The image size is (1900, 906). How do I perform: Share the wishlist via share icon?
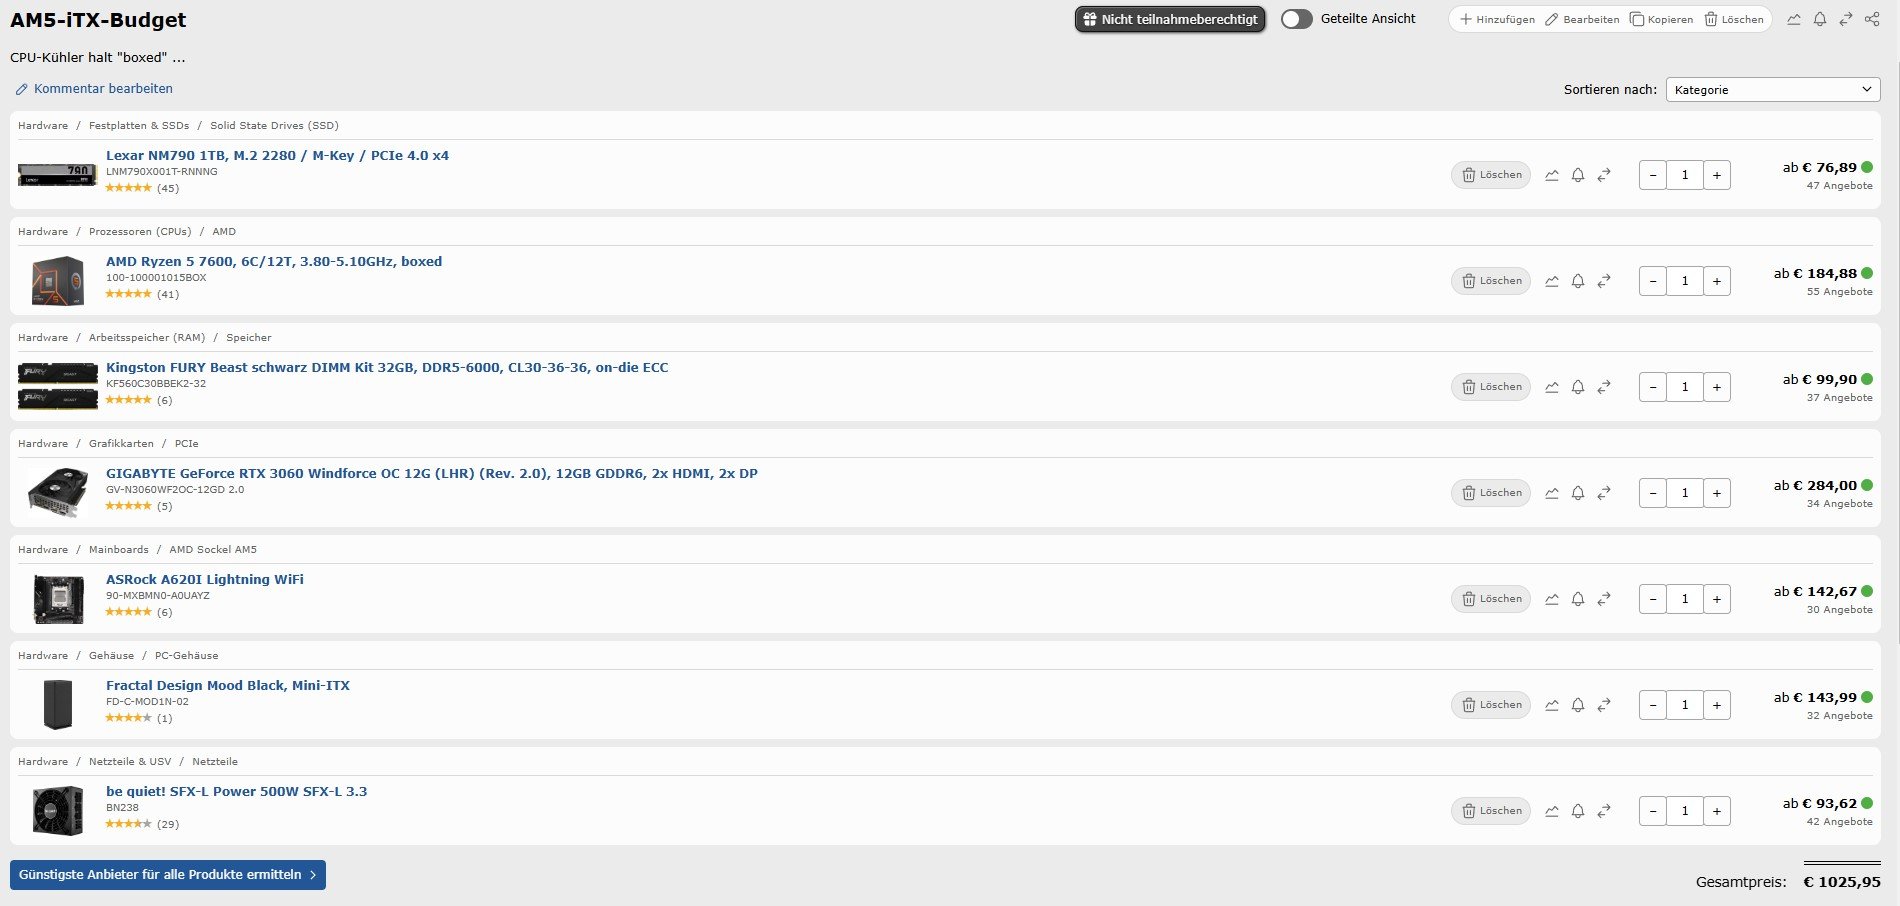coord(1872,19)
